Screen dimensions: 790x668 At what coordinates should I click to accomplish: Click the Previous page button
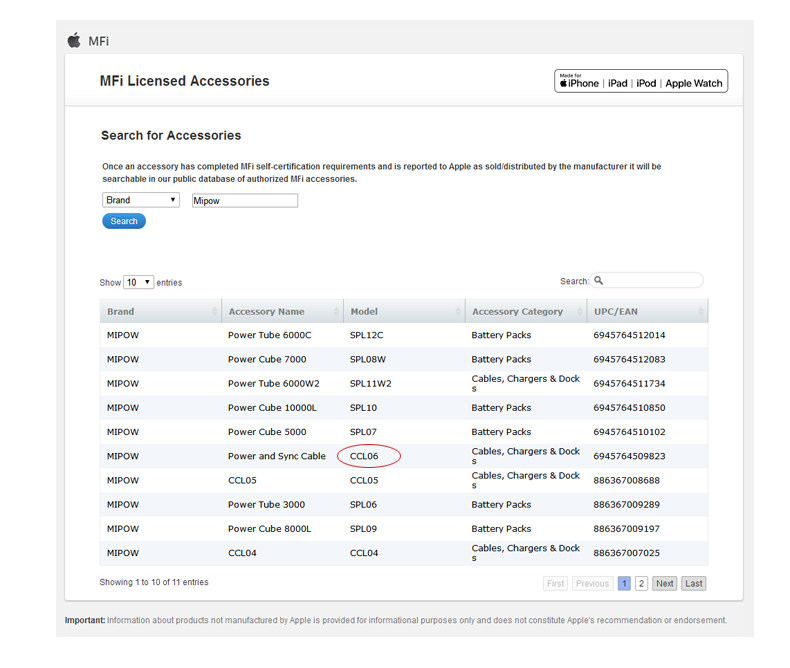[x=592, y=583]
